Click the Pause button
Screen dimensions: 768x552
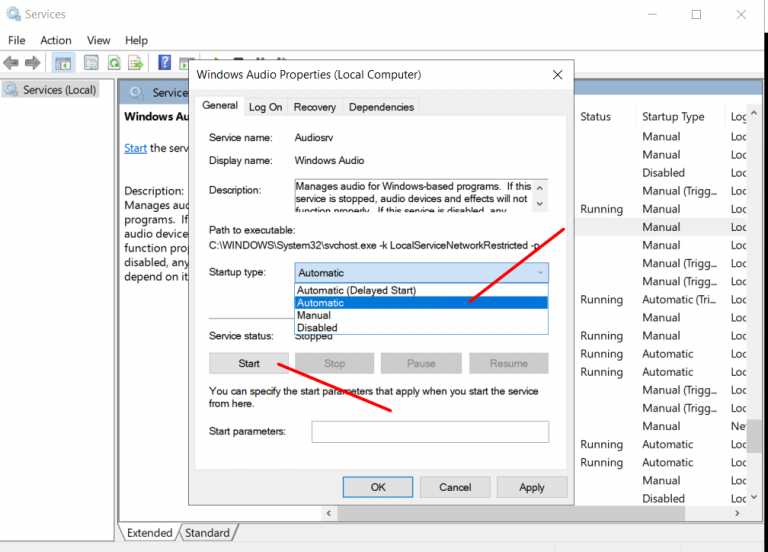coord(421,363)
